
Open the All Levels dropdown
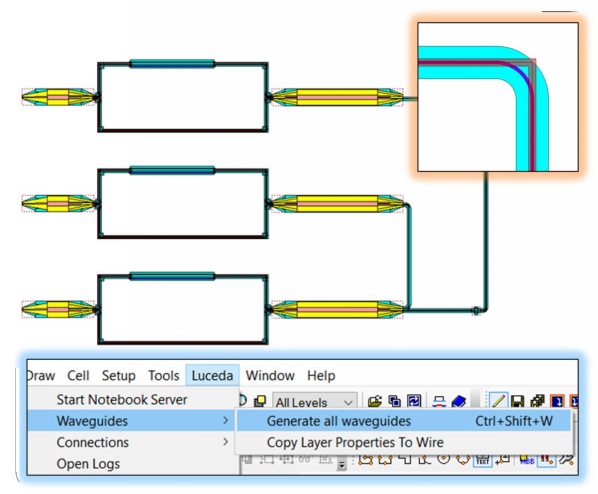(315, 402)
